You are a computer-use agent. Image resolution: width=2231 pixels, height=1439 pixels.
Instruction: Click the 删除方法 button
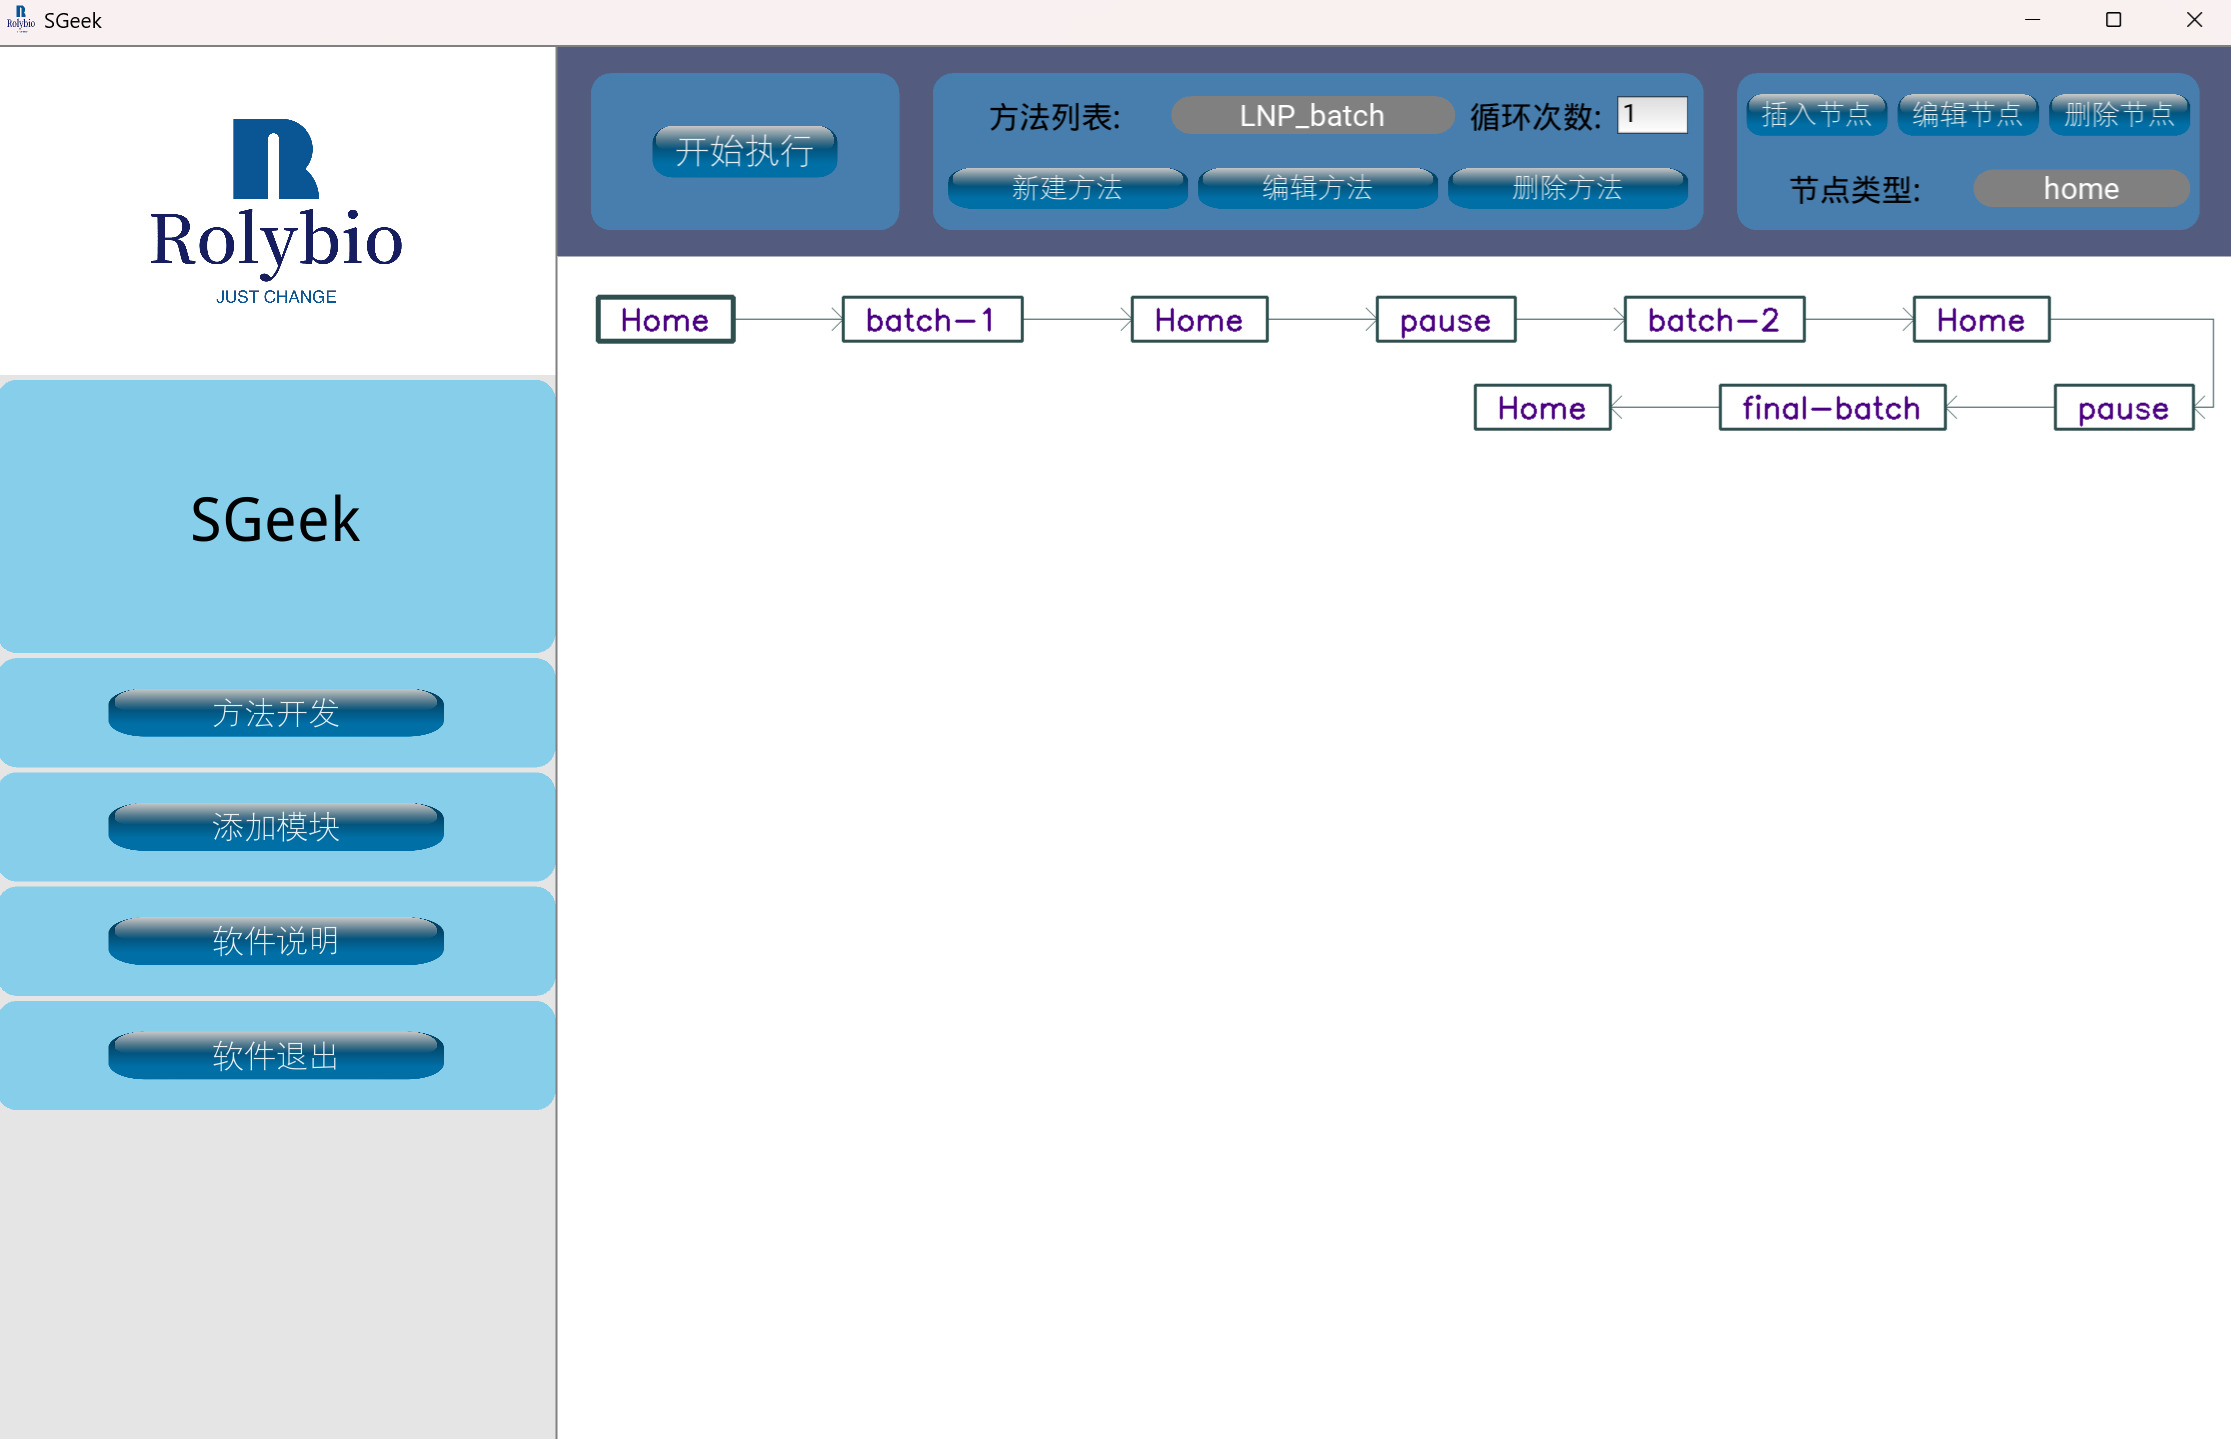point(1567,187)
